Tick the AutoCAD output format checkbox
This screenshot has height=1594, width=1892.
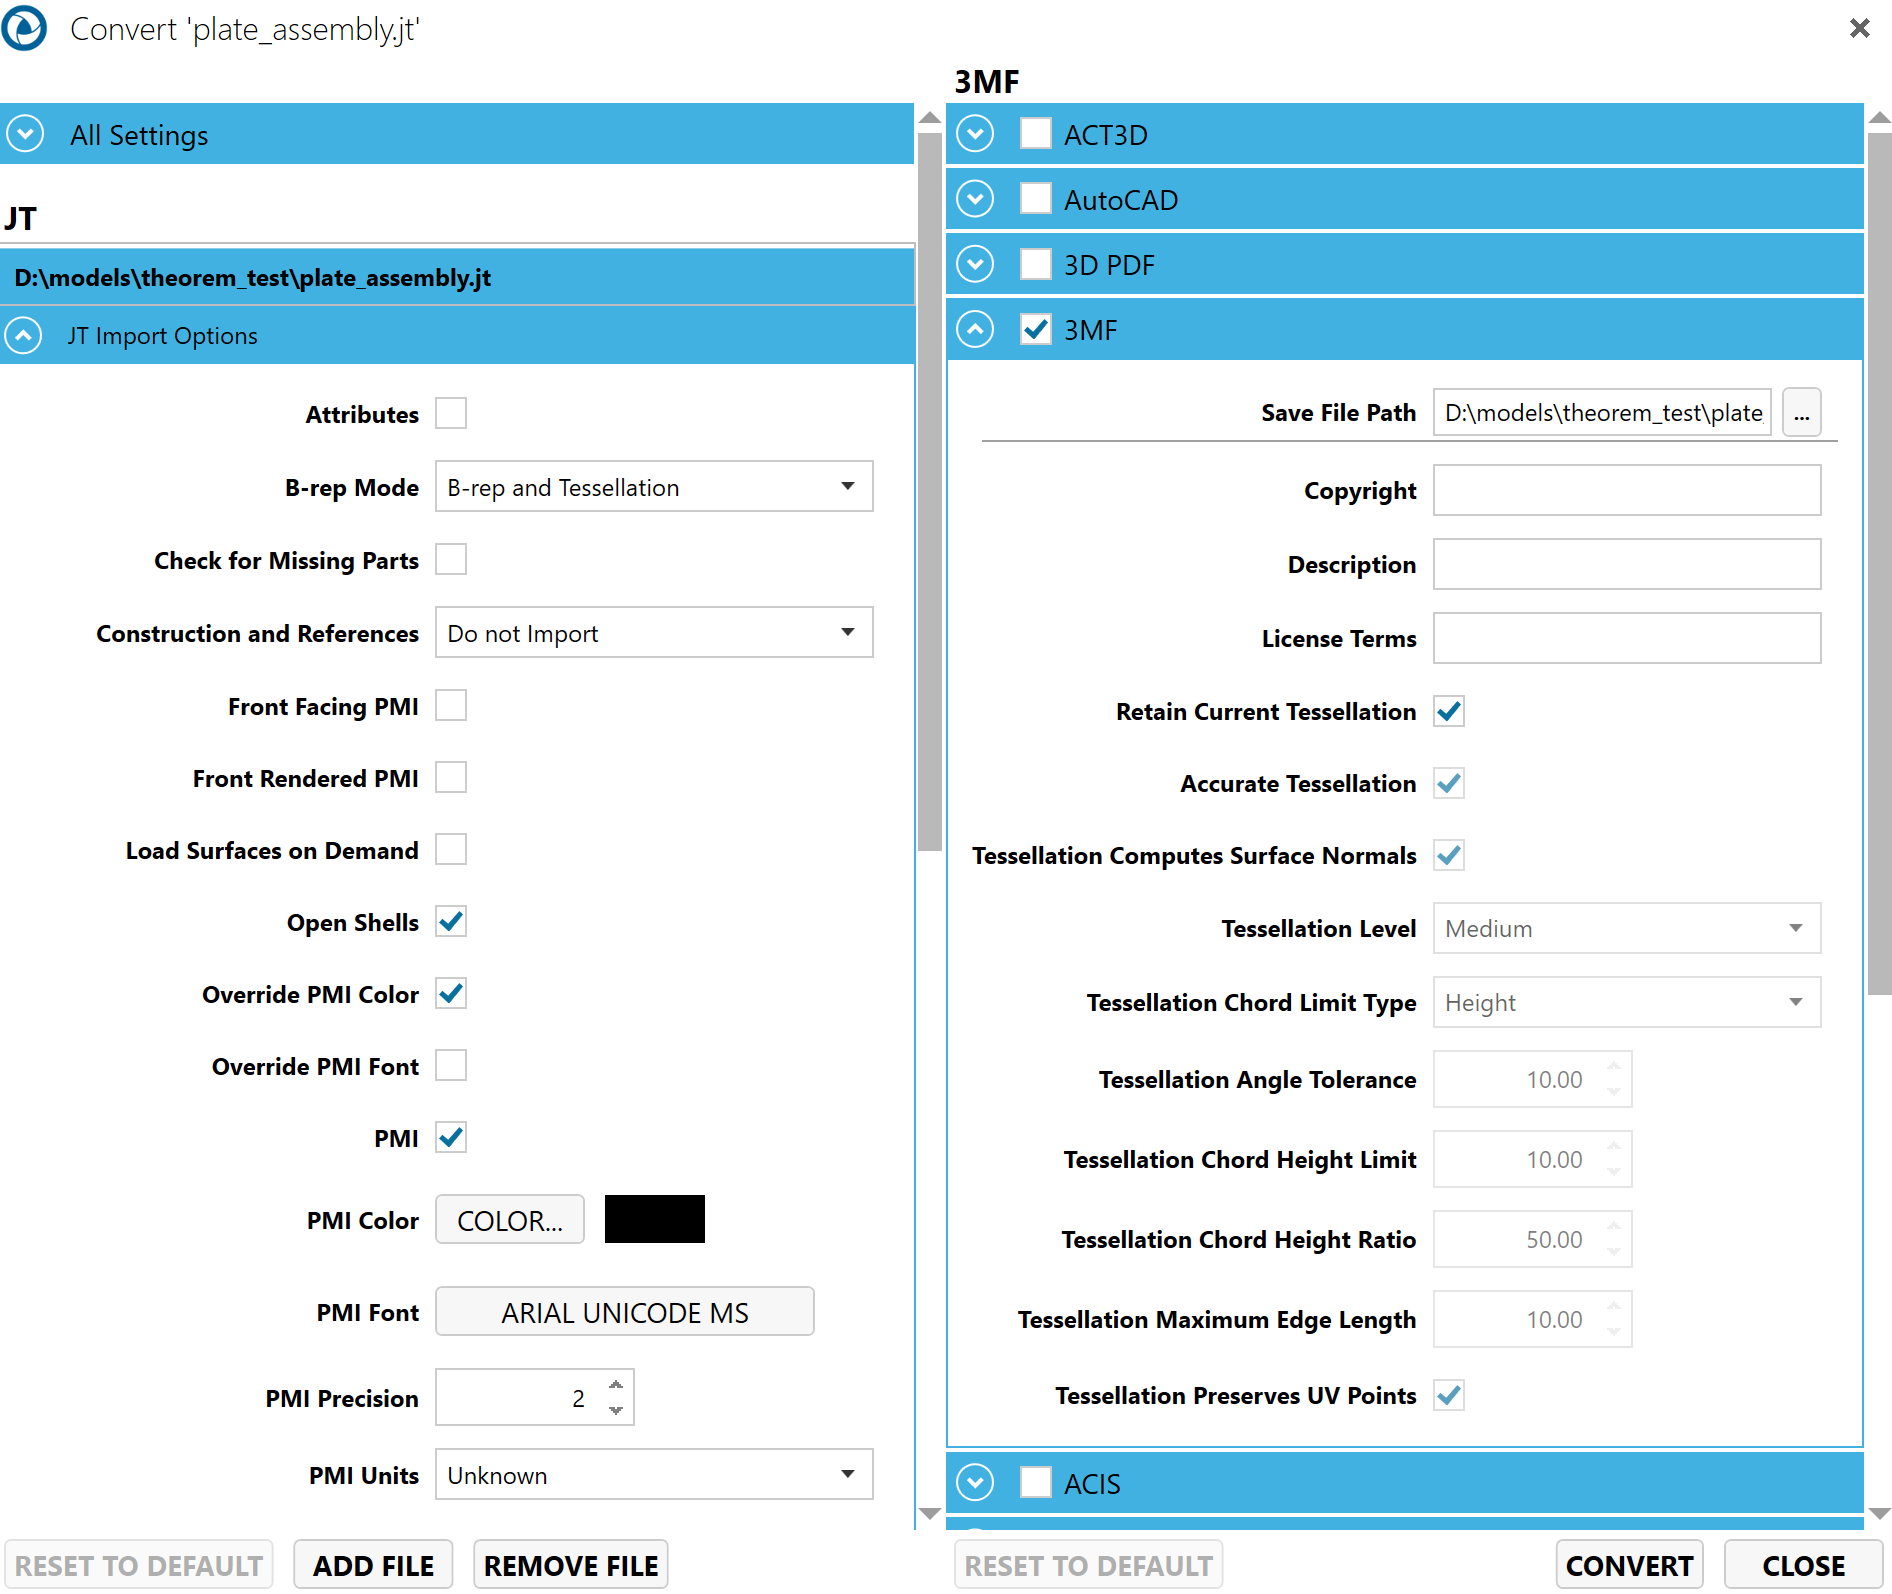click(1036, 199)
